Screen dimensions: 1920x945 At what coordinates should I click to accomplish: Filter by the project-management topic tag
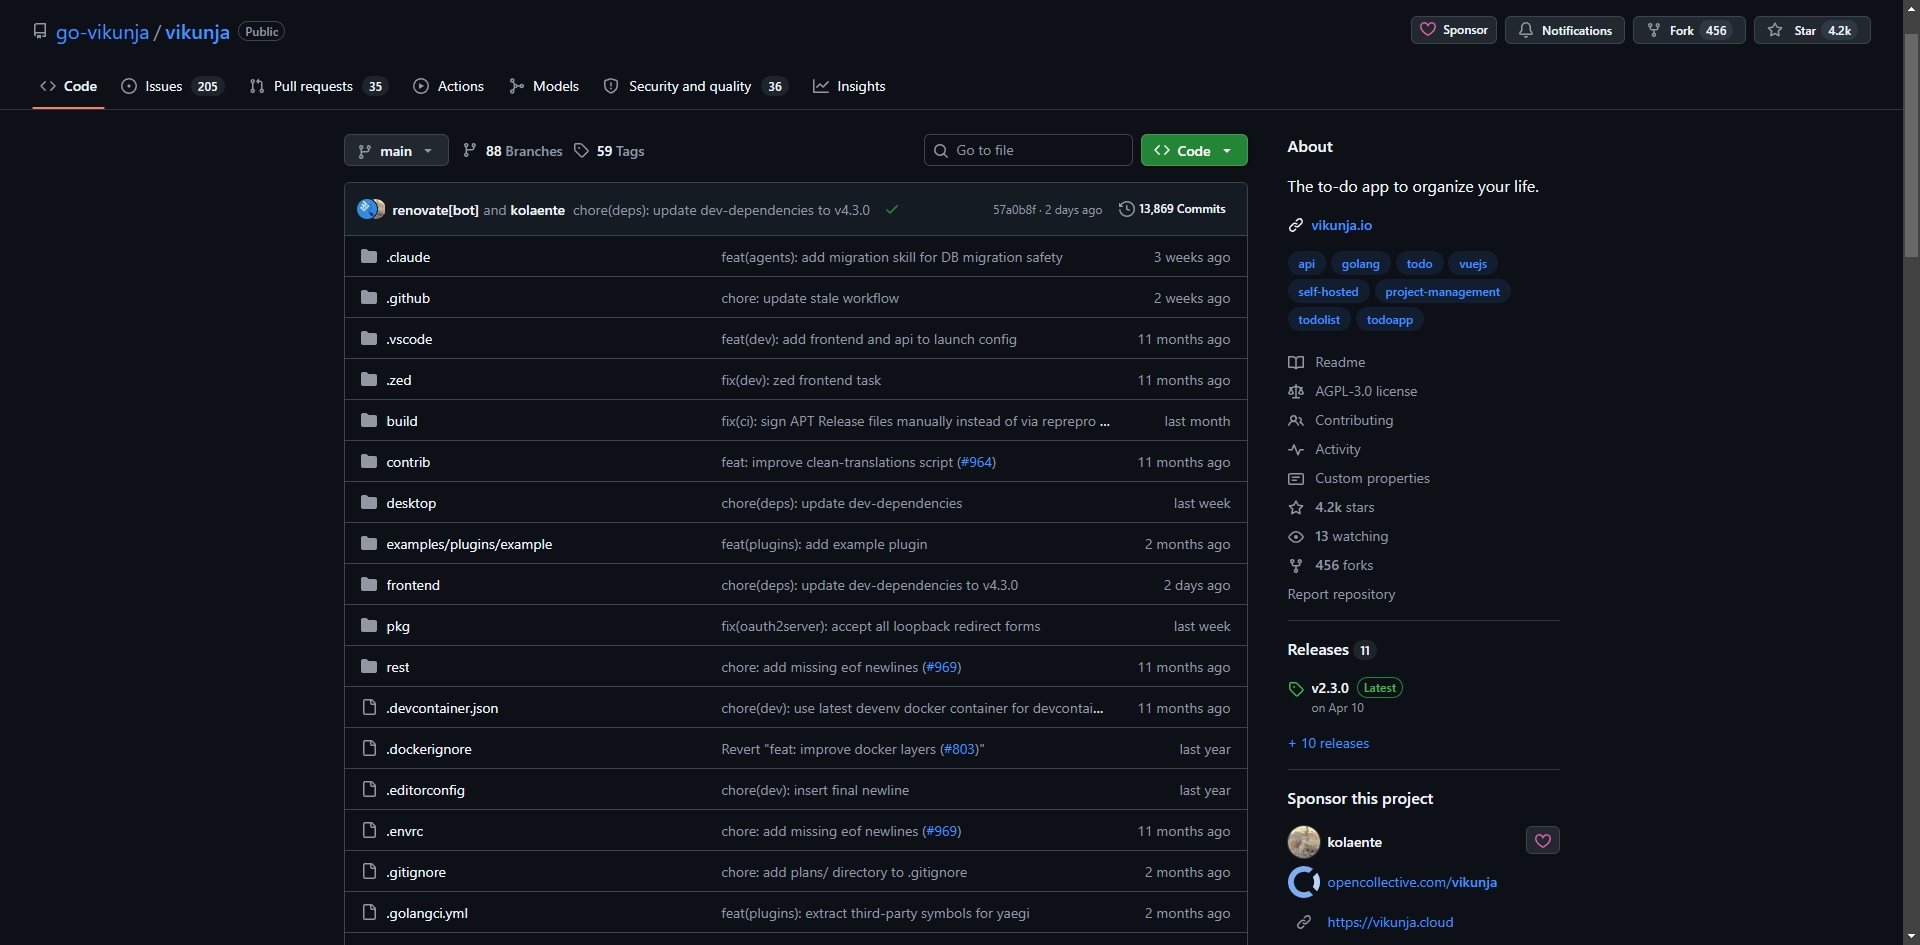tap(1442, 292)
